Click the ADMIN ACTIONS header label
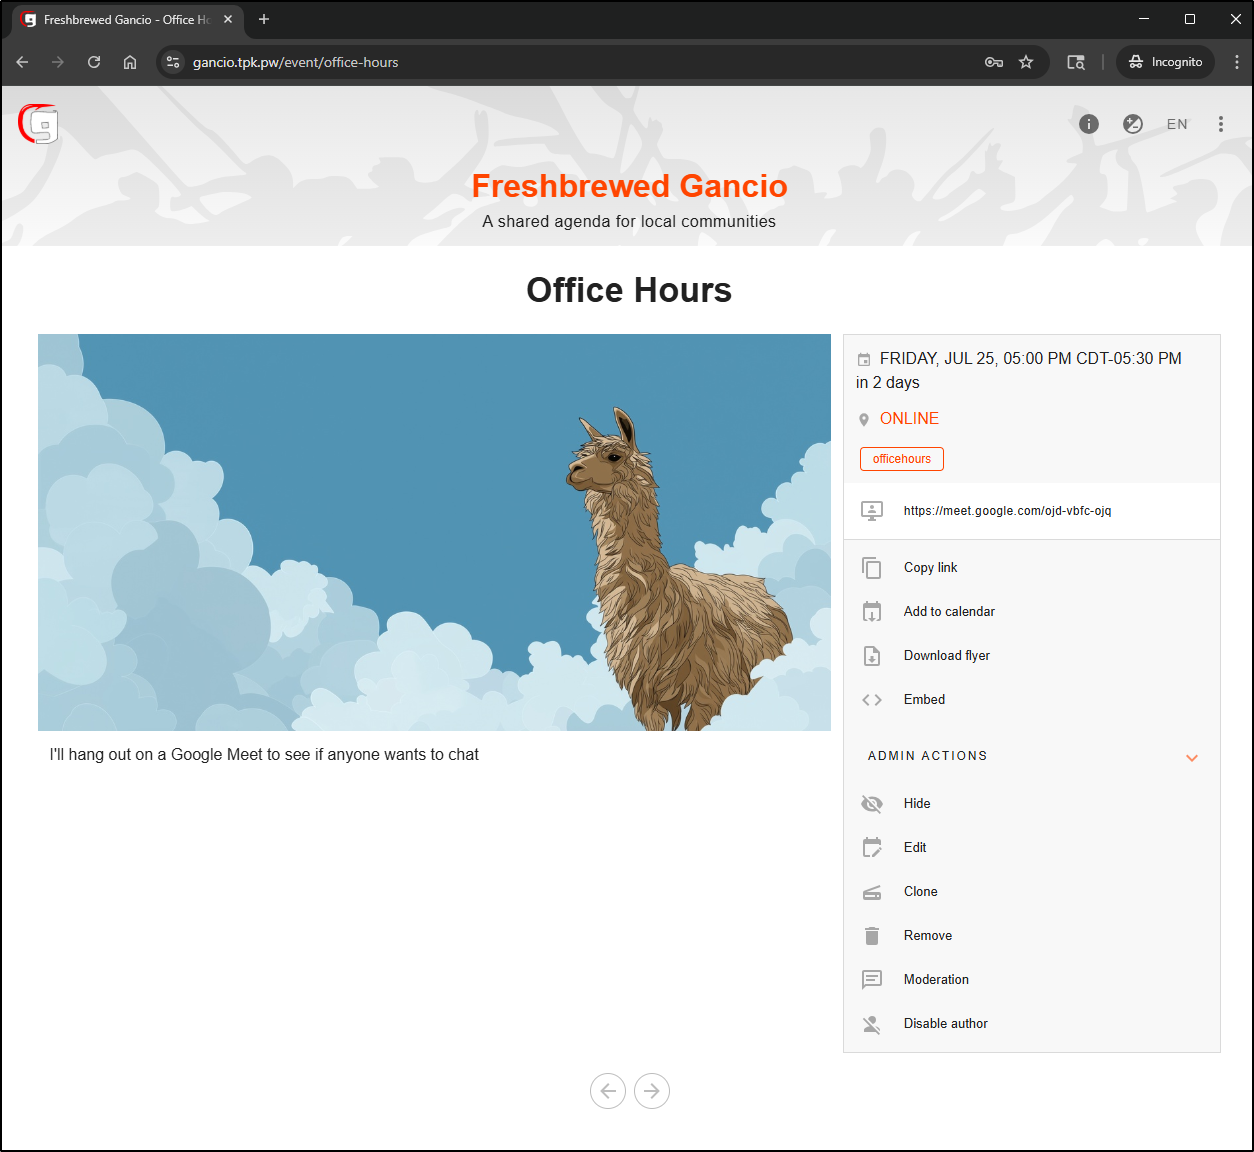This screenshot has height=1152, width=1254. pos(927,756)
